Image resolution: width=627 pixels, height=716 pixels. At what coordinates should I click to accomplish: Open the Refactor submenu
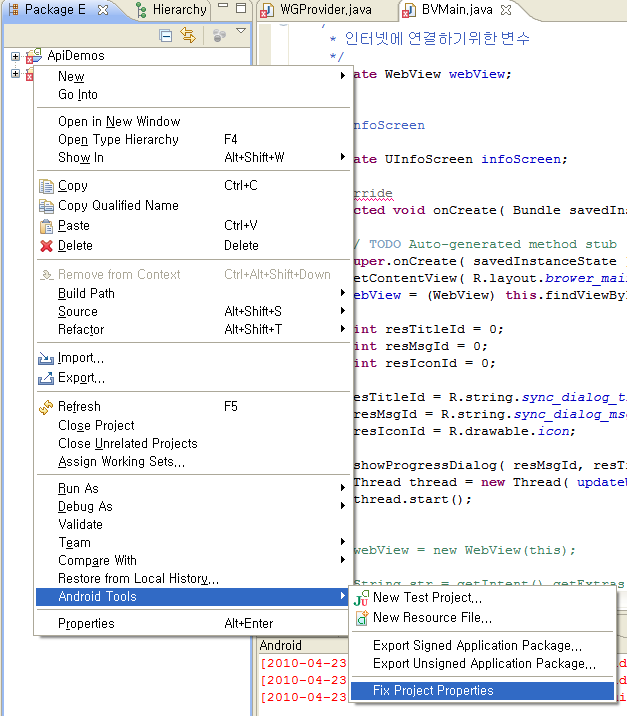tap(193, 329)
